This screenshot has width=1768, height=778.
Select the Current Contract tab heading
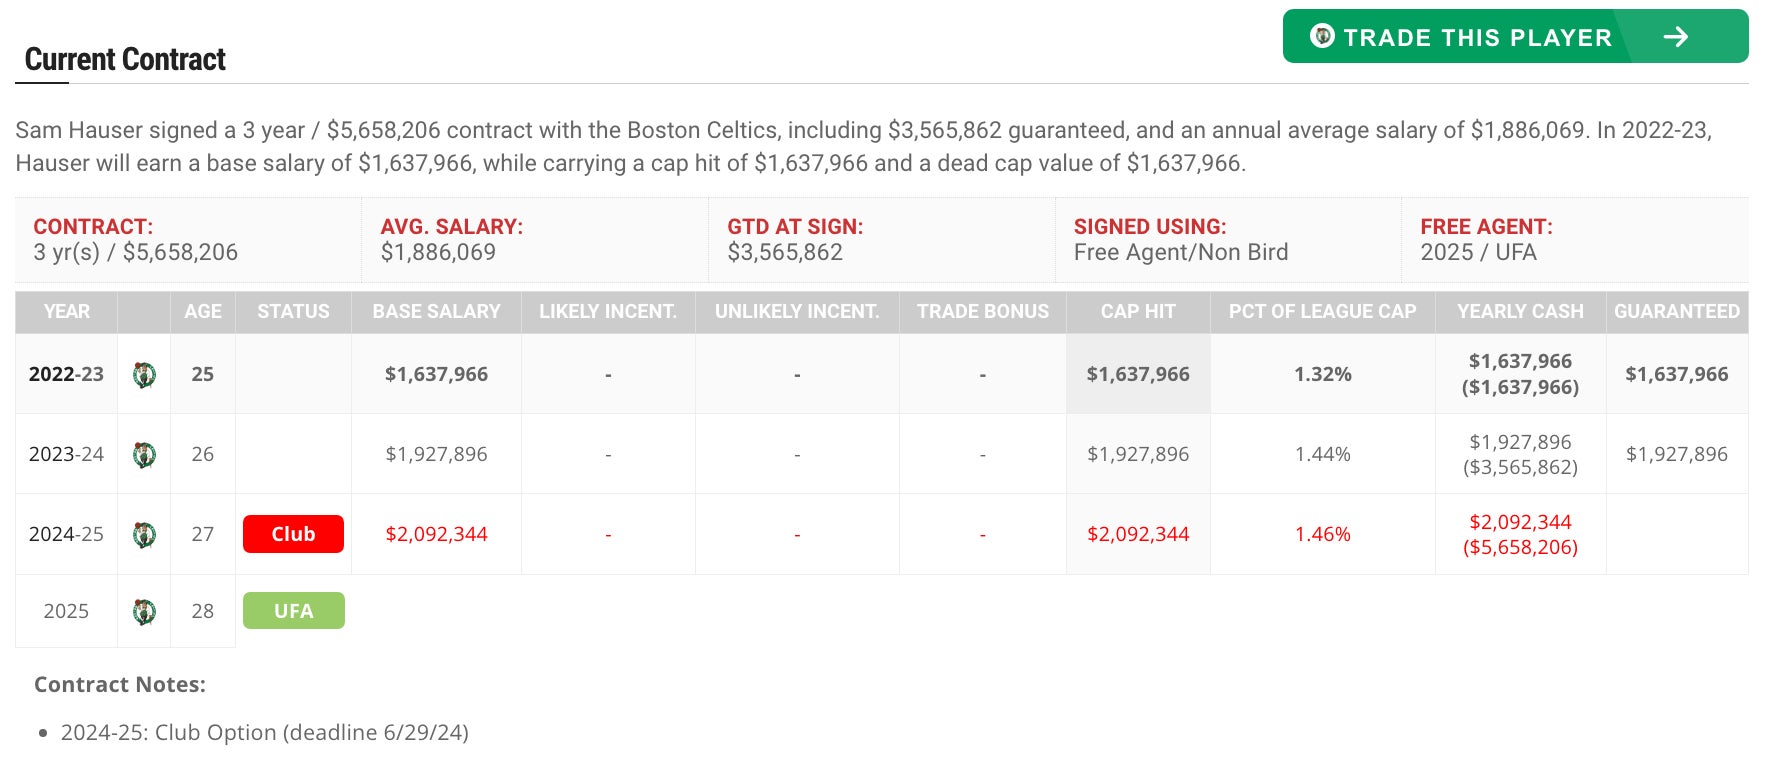[125, 60]
